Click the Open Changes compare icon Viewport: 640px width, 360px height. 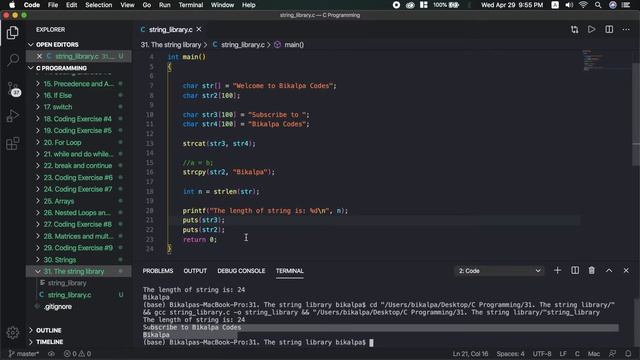[x=574, y=29]
